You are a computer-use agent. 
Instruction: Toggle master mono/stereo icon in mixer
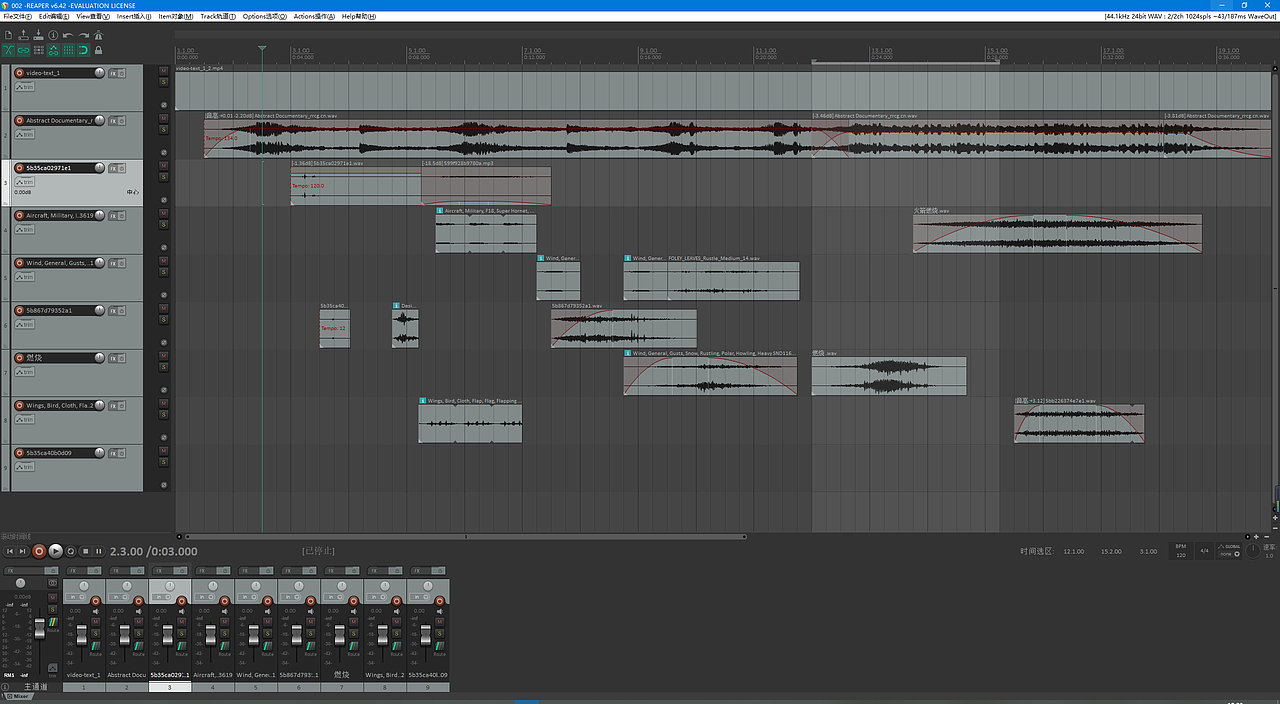point(52,583)
